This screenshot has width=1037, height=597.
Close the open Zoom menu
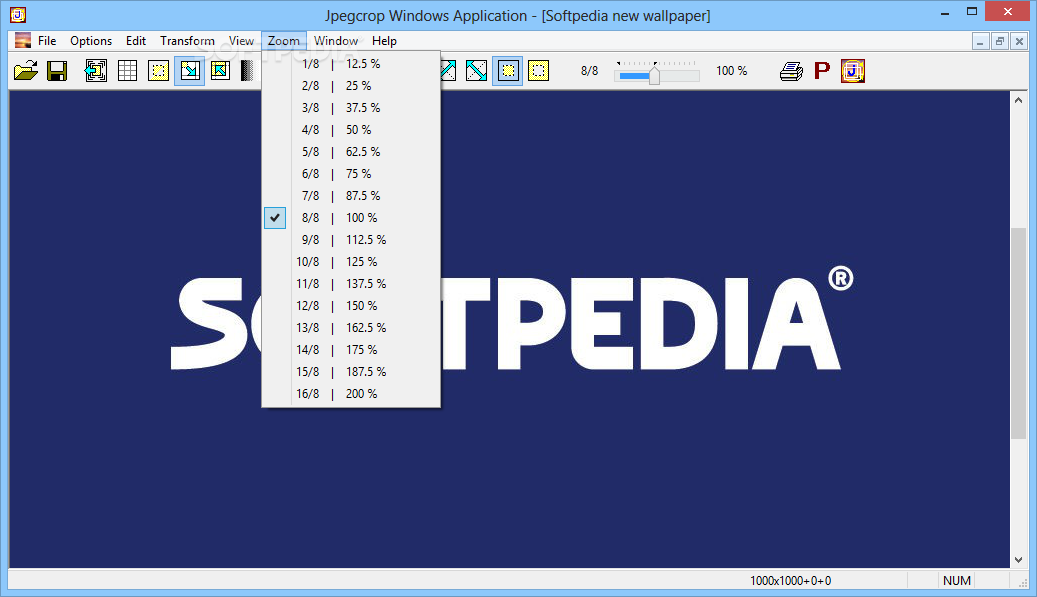point(284,41)
